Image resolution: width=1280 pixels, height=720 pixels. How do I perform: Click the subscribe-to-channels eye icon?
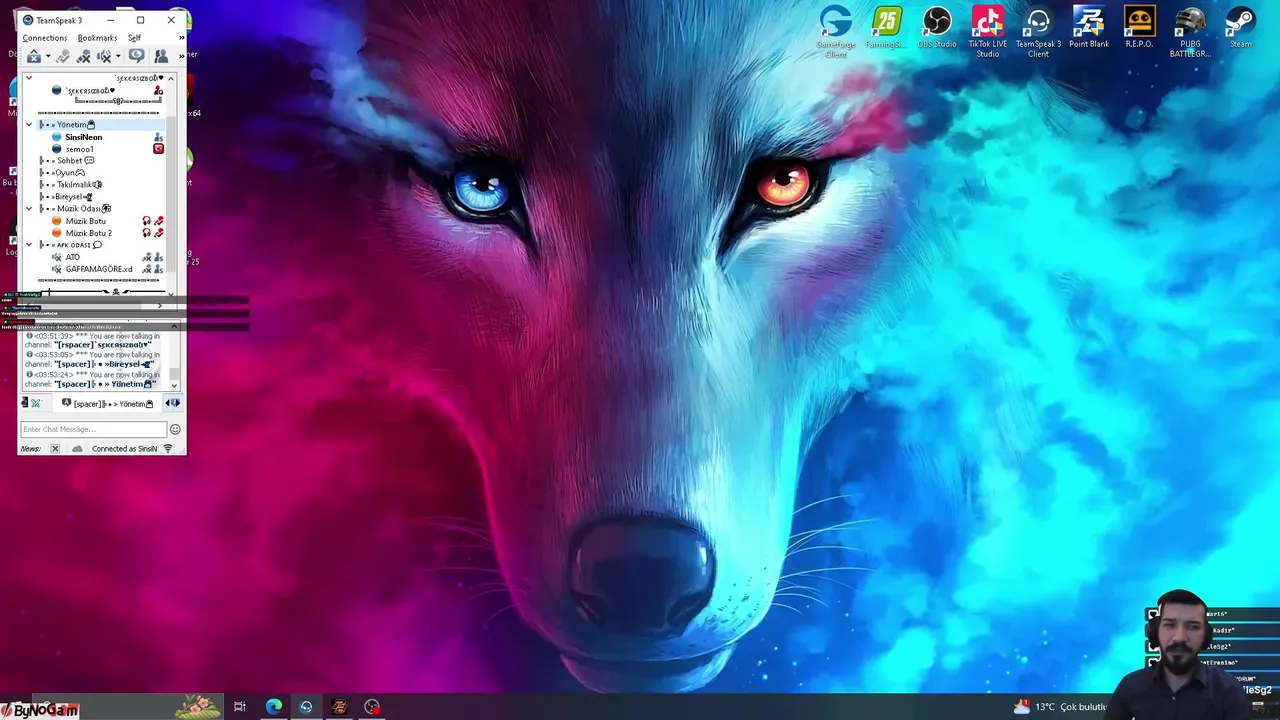137,56
